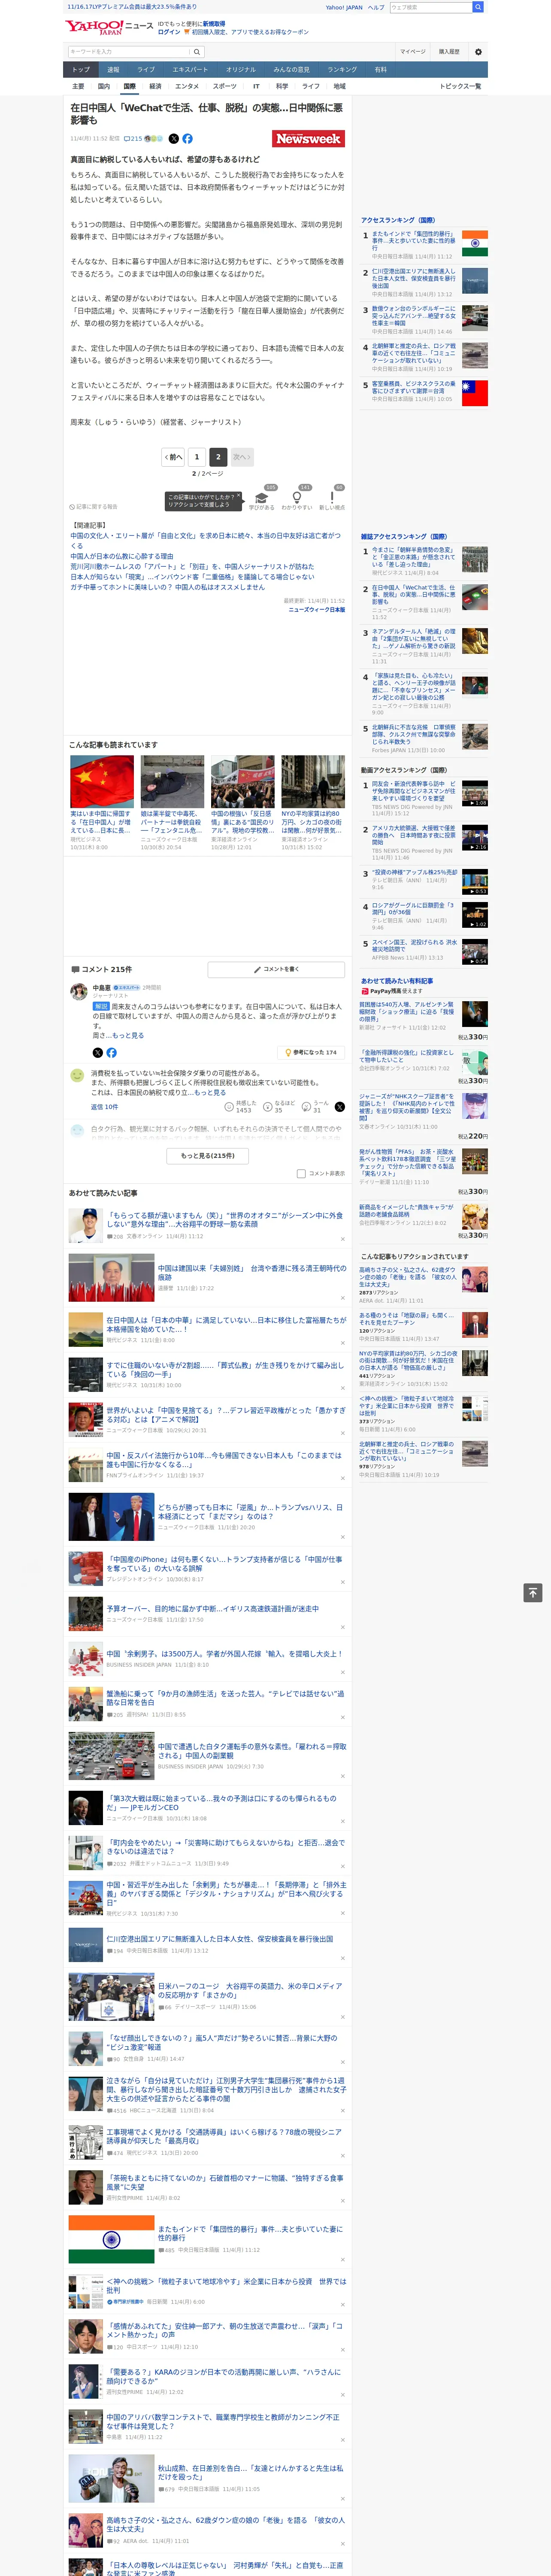Viewport: 551px width, 2576px height.
Task: Share article on Facebook below the headline
Action: [x=187, y=139]
